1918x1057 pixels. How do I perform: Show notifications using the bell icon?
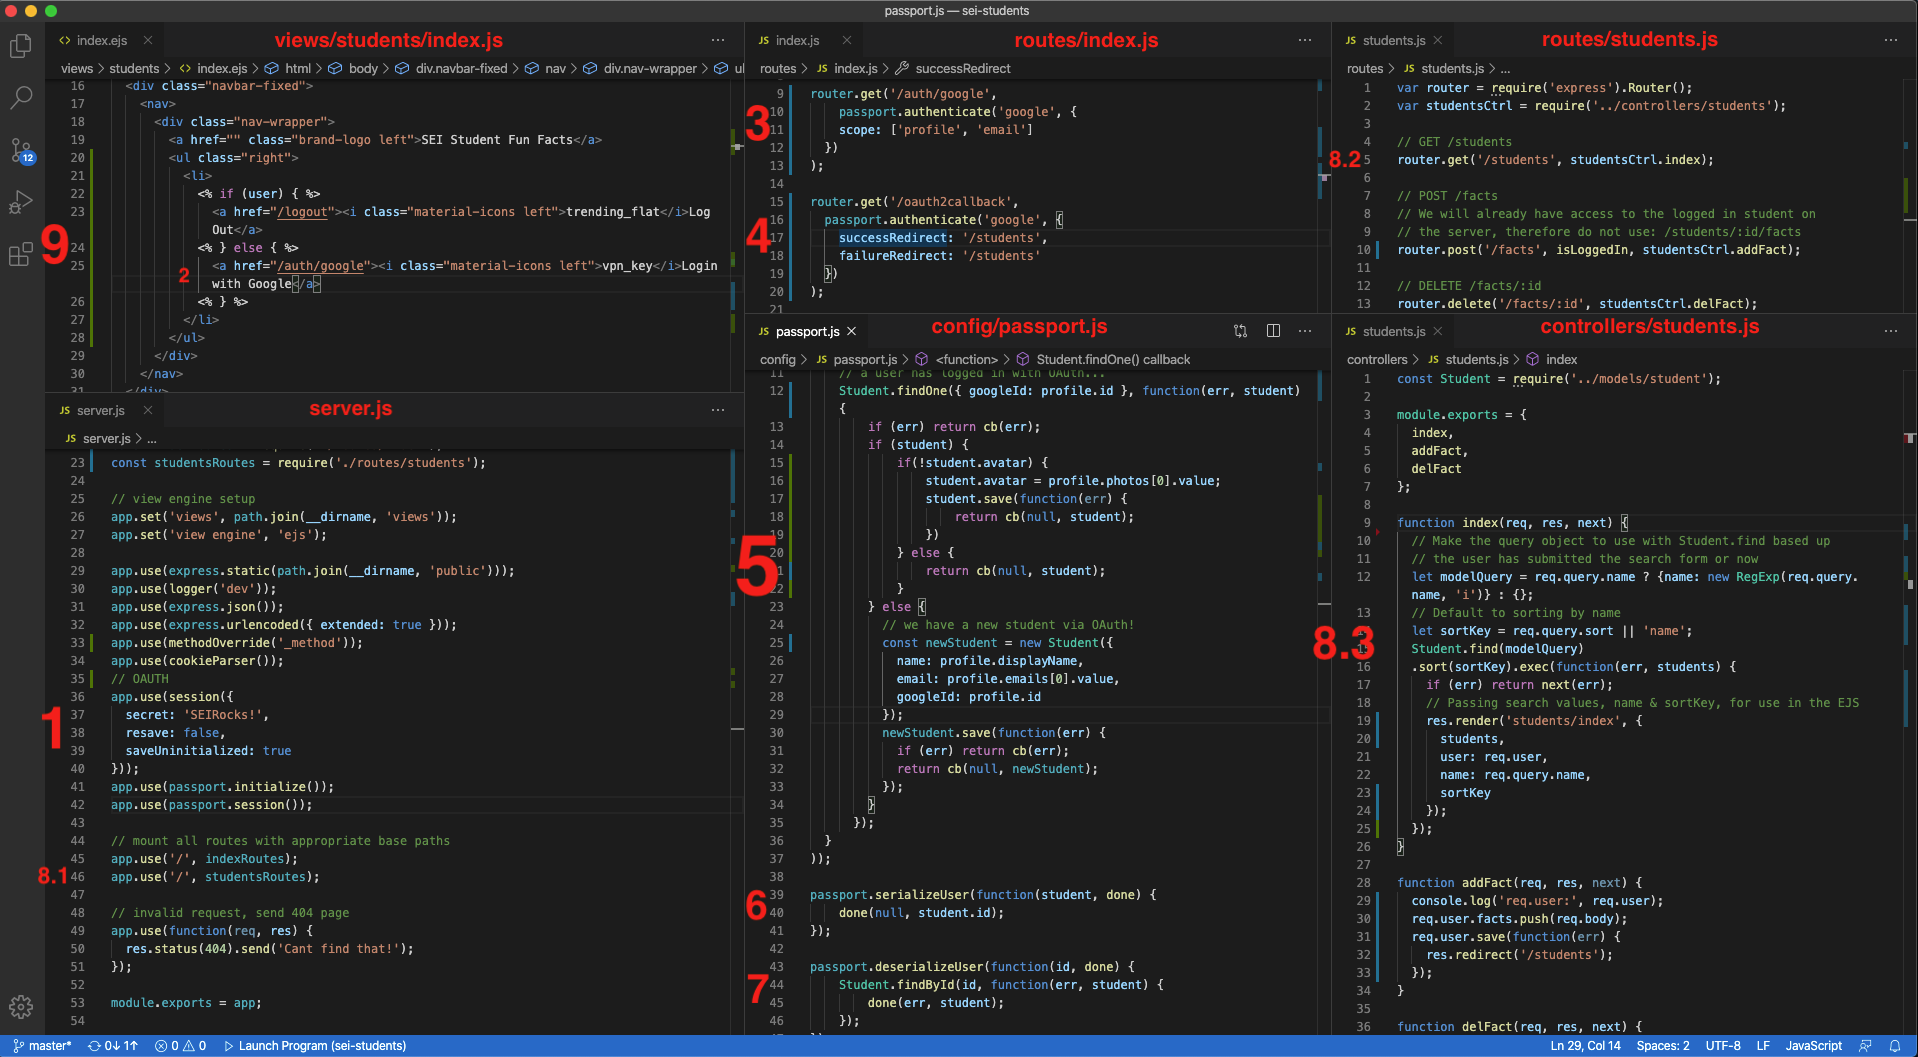(x=1894, y=1046)
